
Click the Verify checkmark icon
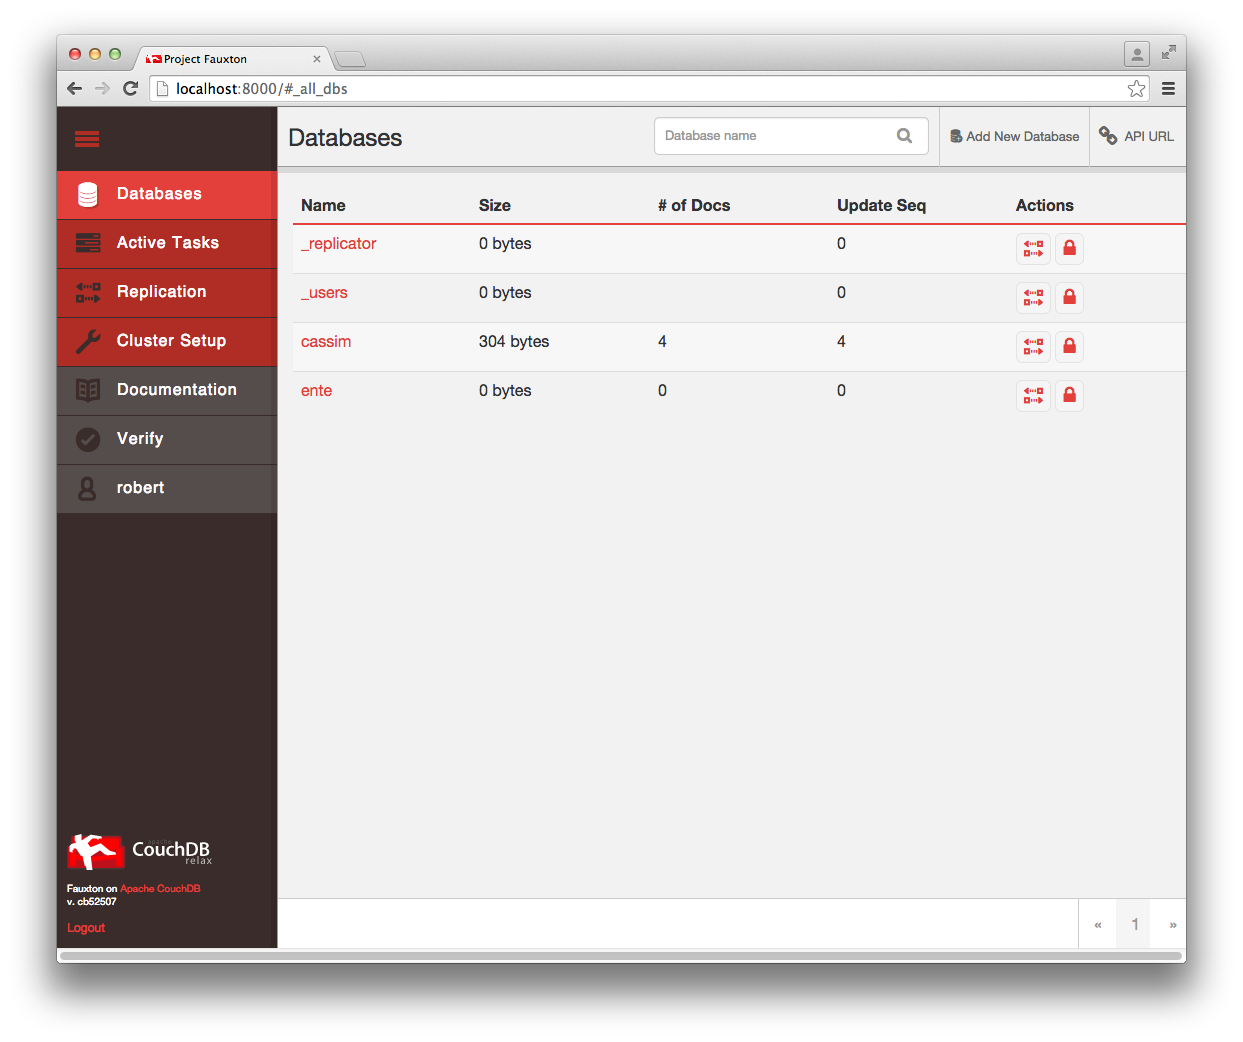pyautogui.click(x=87, y=439)
